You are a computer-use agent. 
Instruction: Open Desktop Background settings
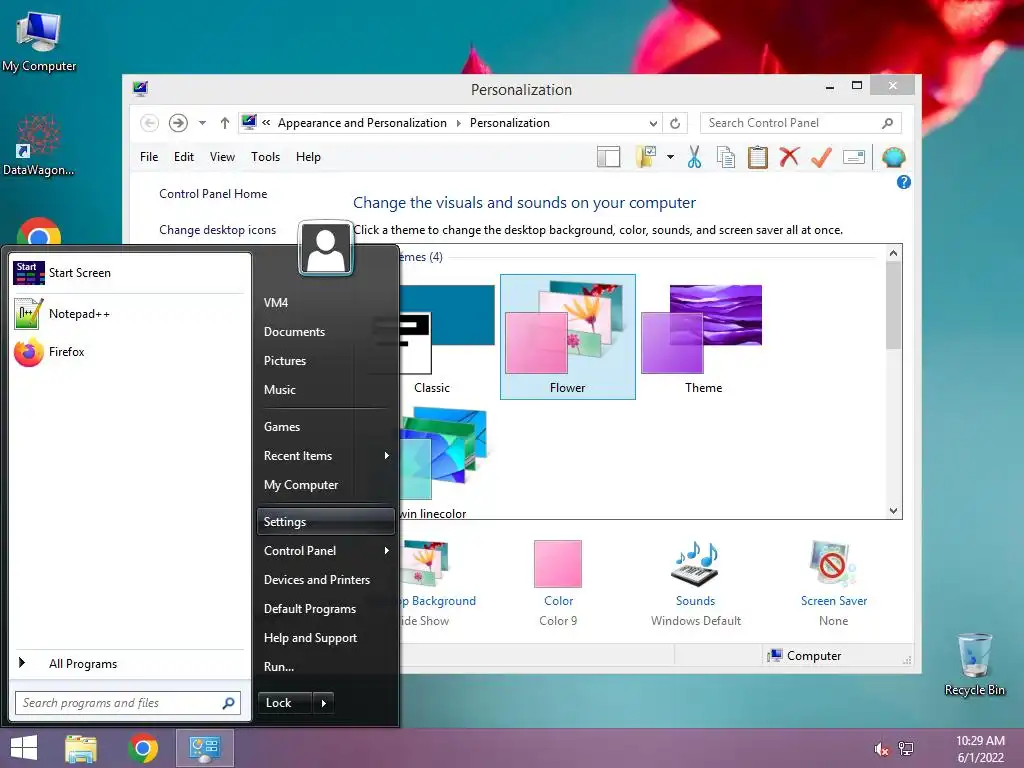427,564
